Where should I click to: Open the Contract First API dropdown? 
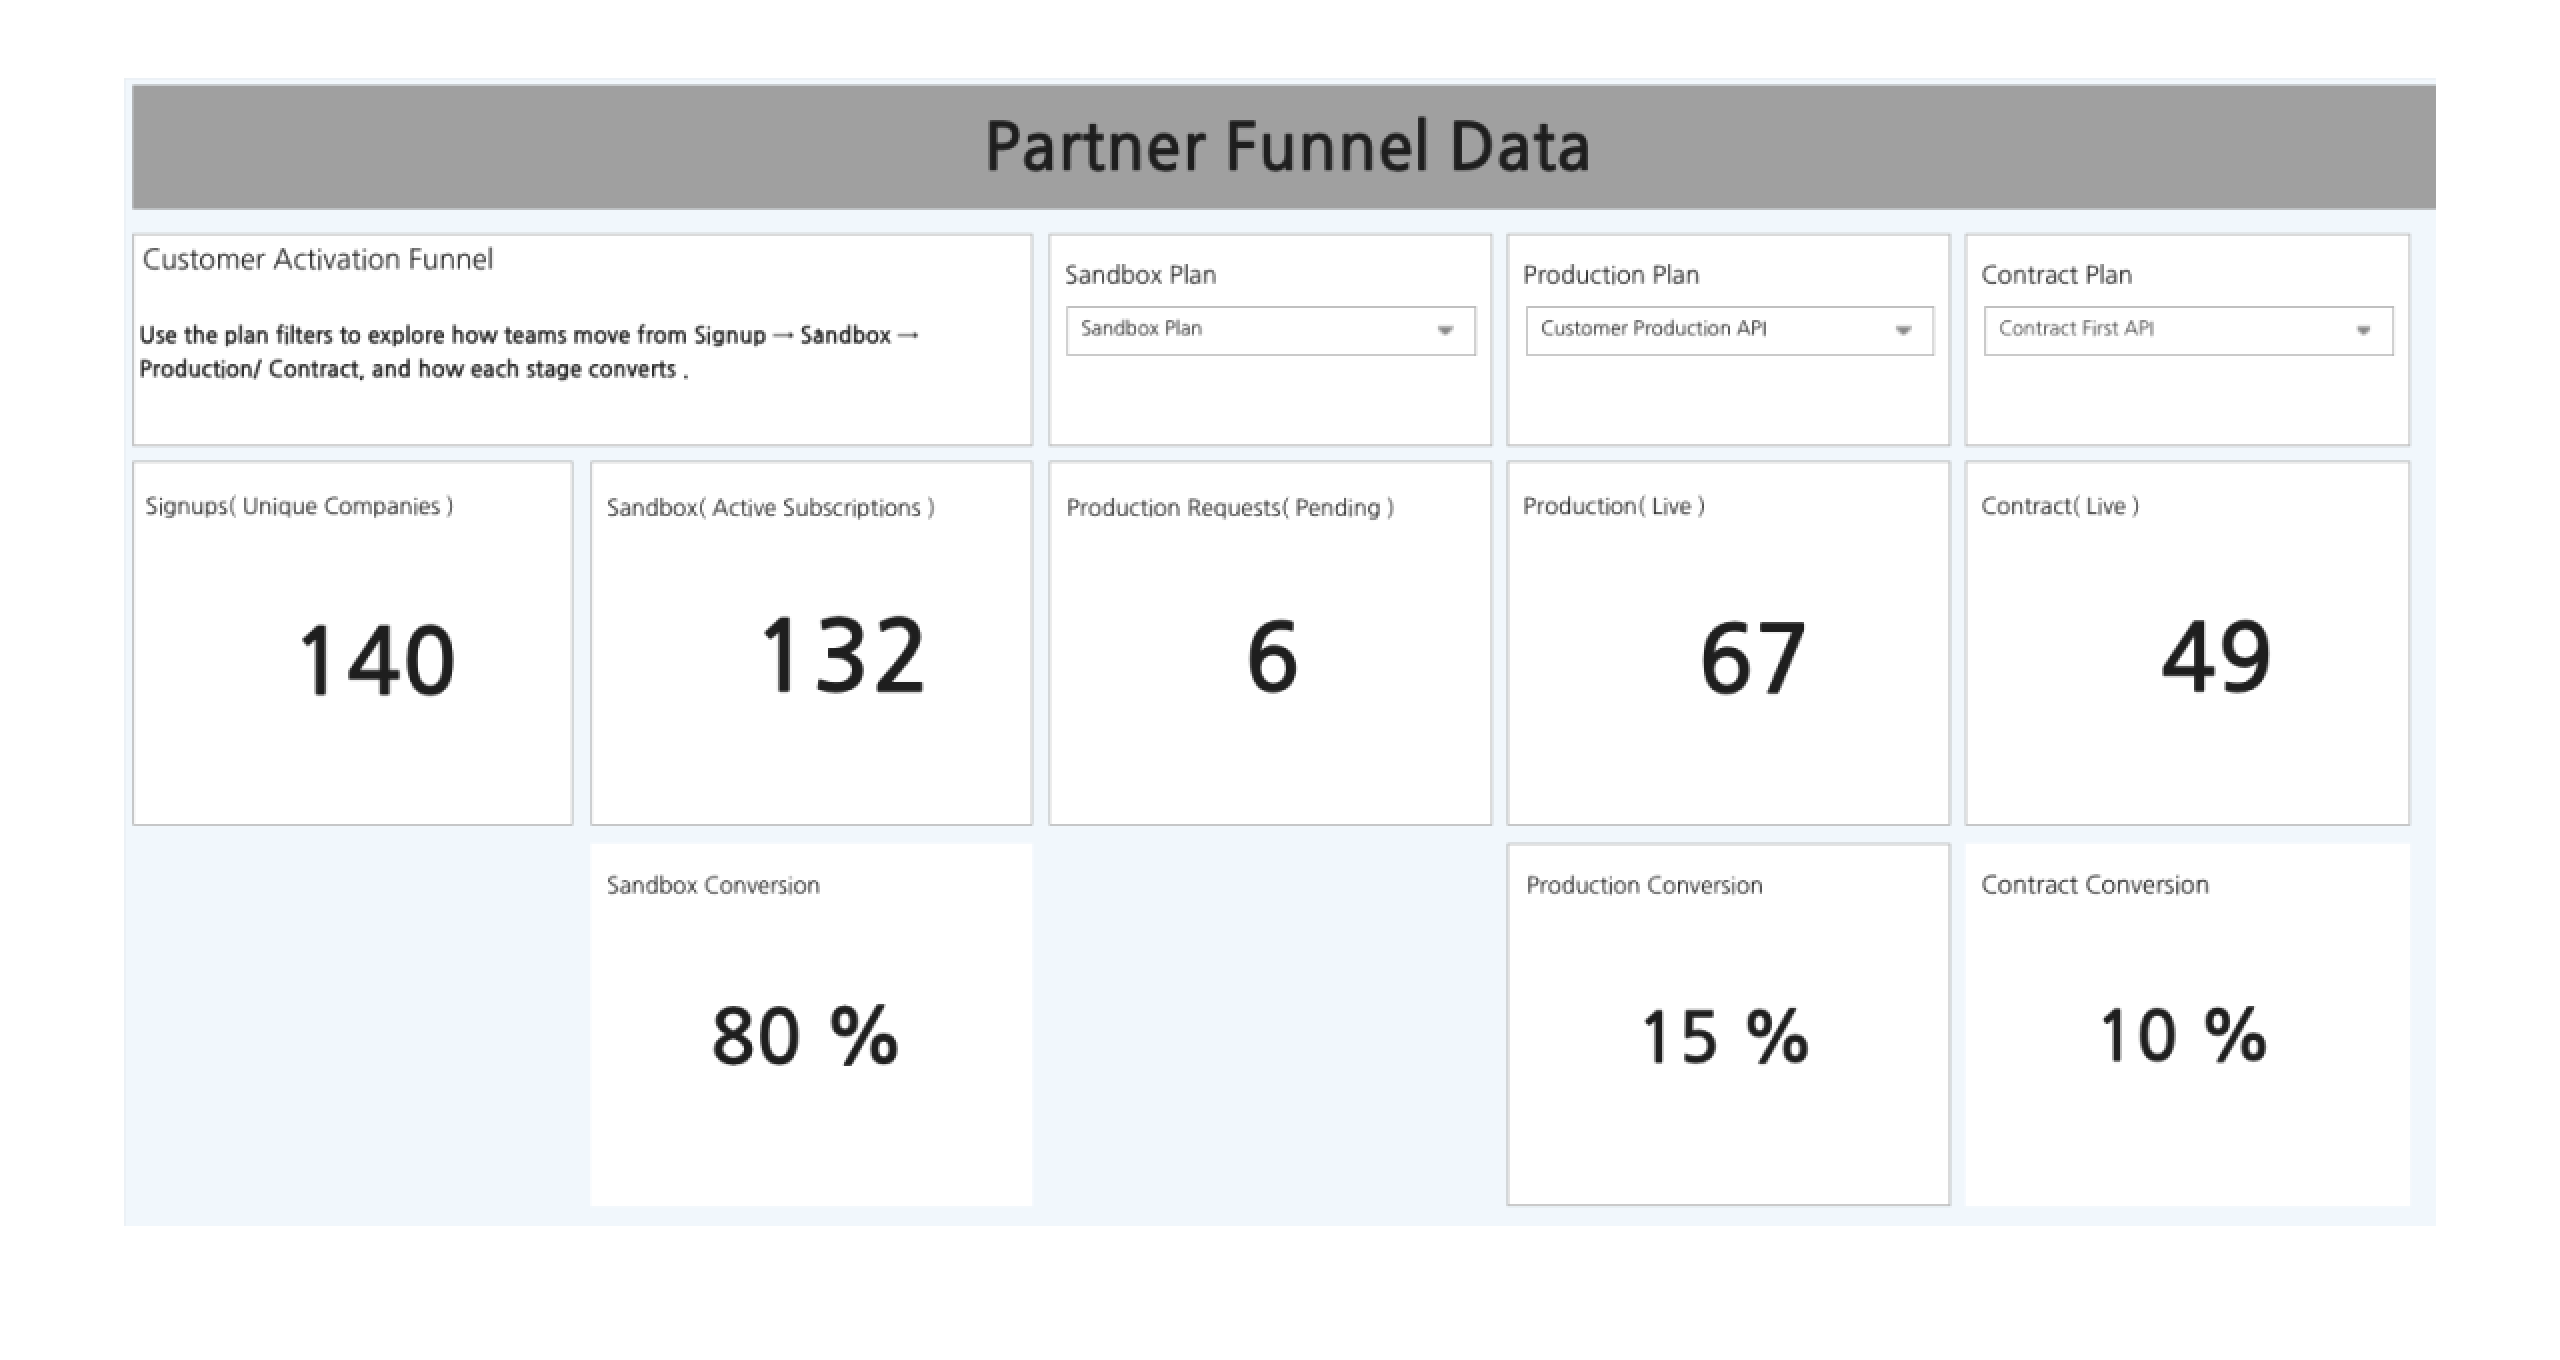[x=2186, y=330]
